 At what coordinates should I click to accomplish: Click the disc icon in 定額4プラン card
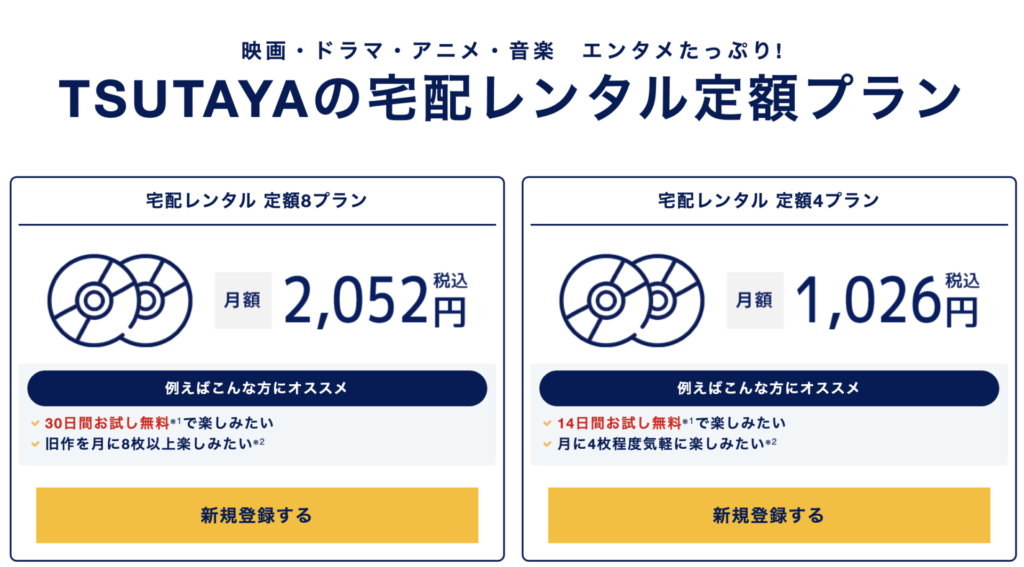(x=632, y=300)
